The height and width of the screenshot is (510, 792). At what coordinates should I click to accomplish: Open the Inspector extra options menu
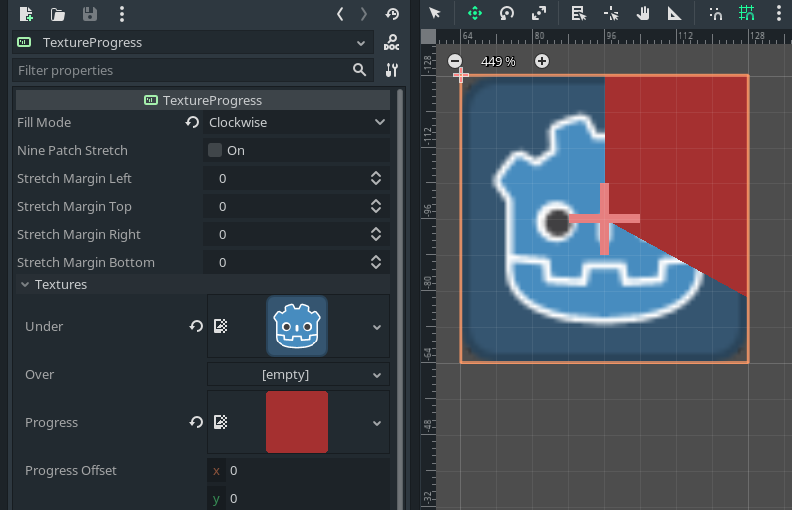tap(122, 14)
